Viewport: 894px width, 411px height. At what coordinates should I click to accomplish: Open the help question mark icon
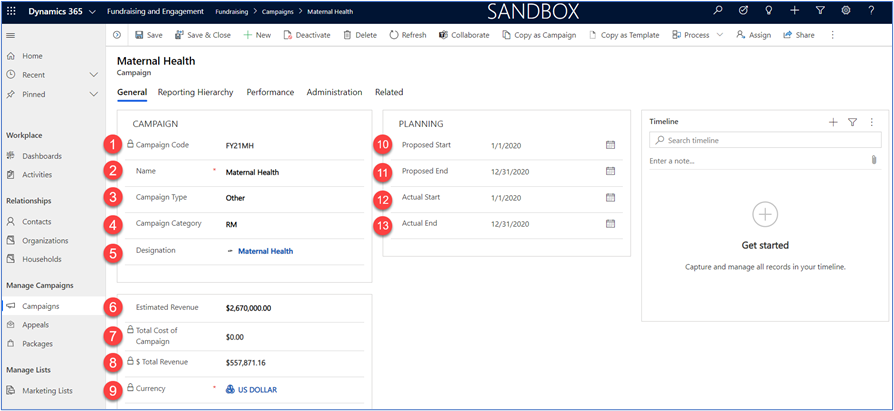click(x=871, y=10)
